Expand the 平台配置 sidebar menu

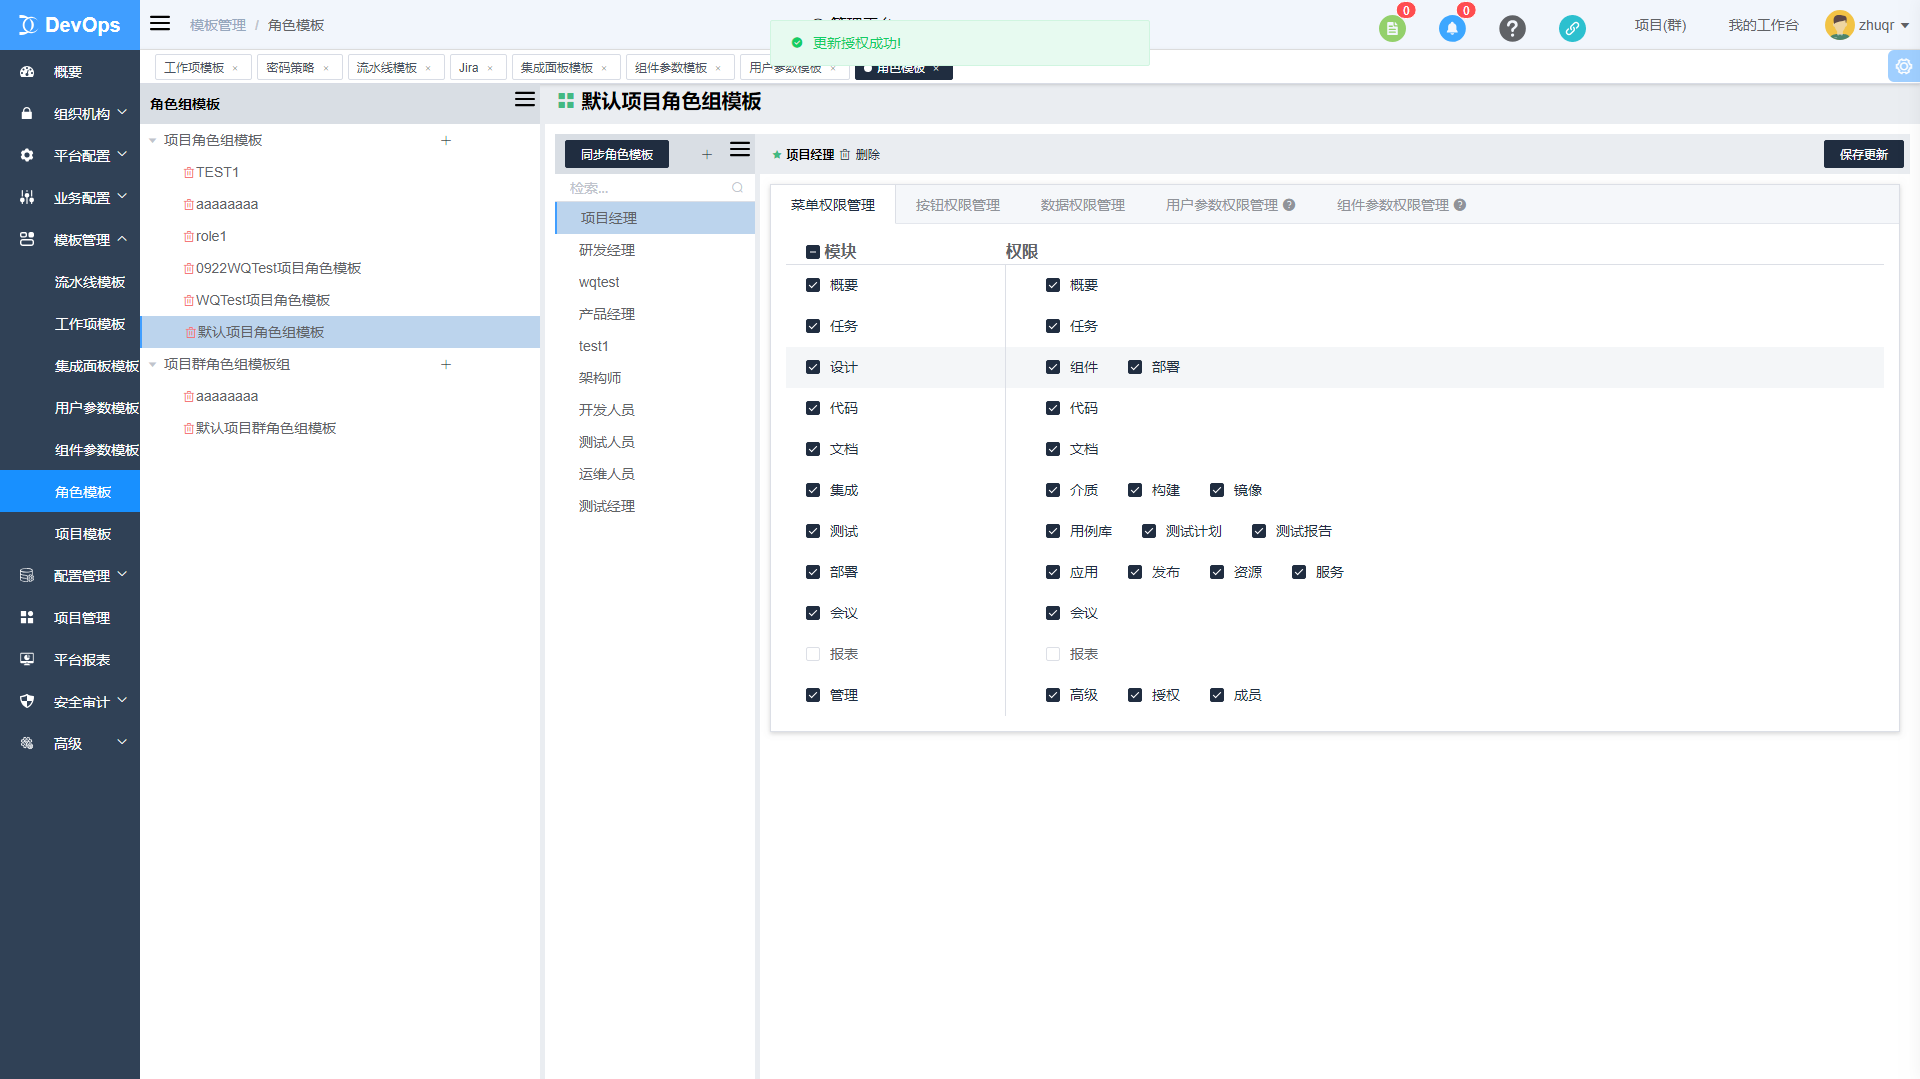point(70,156)
